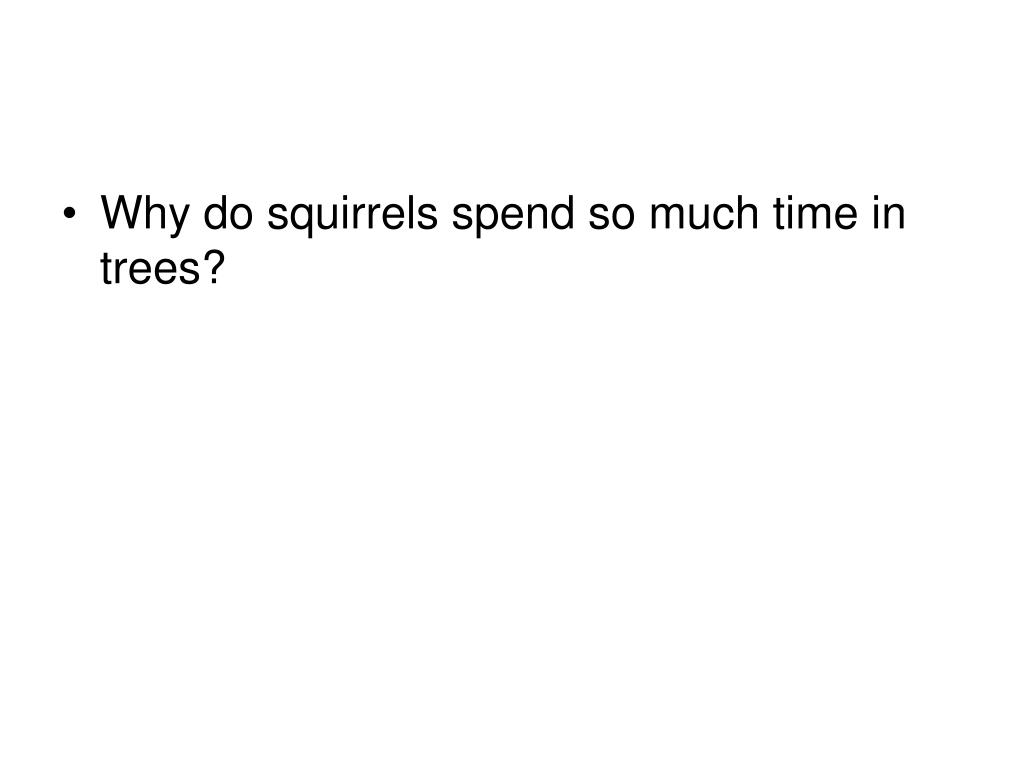Viewport: 1024px width, 768px height.
Task: Click the bullet point marker
Action: [x=70, y=214]
